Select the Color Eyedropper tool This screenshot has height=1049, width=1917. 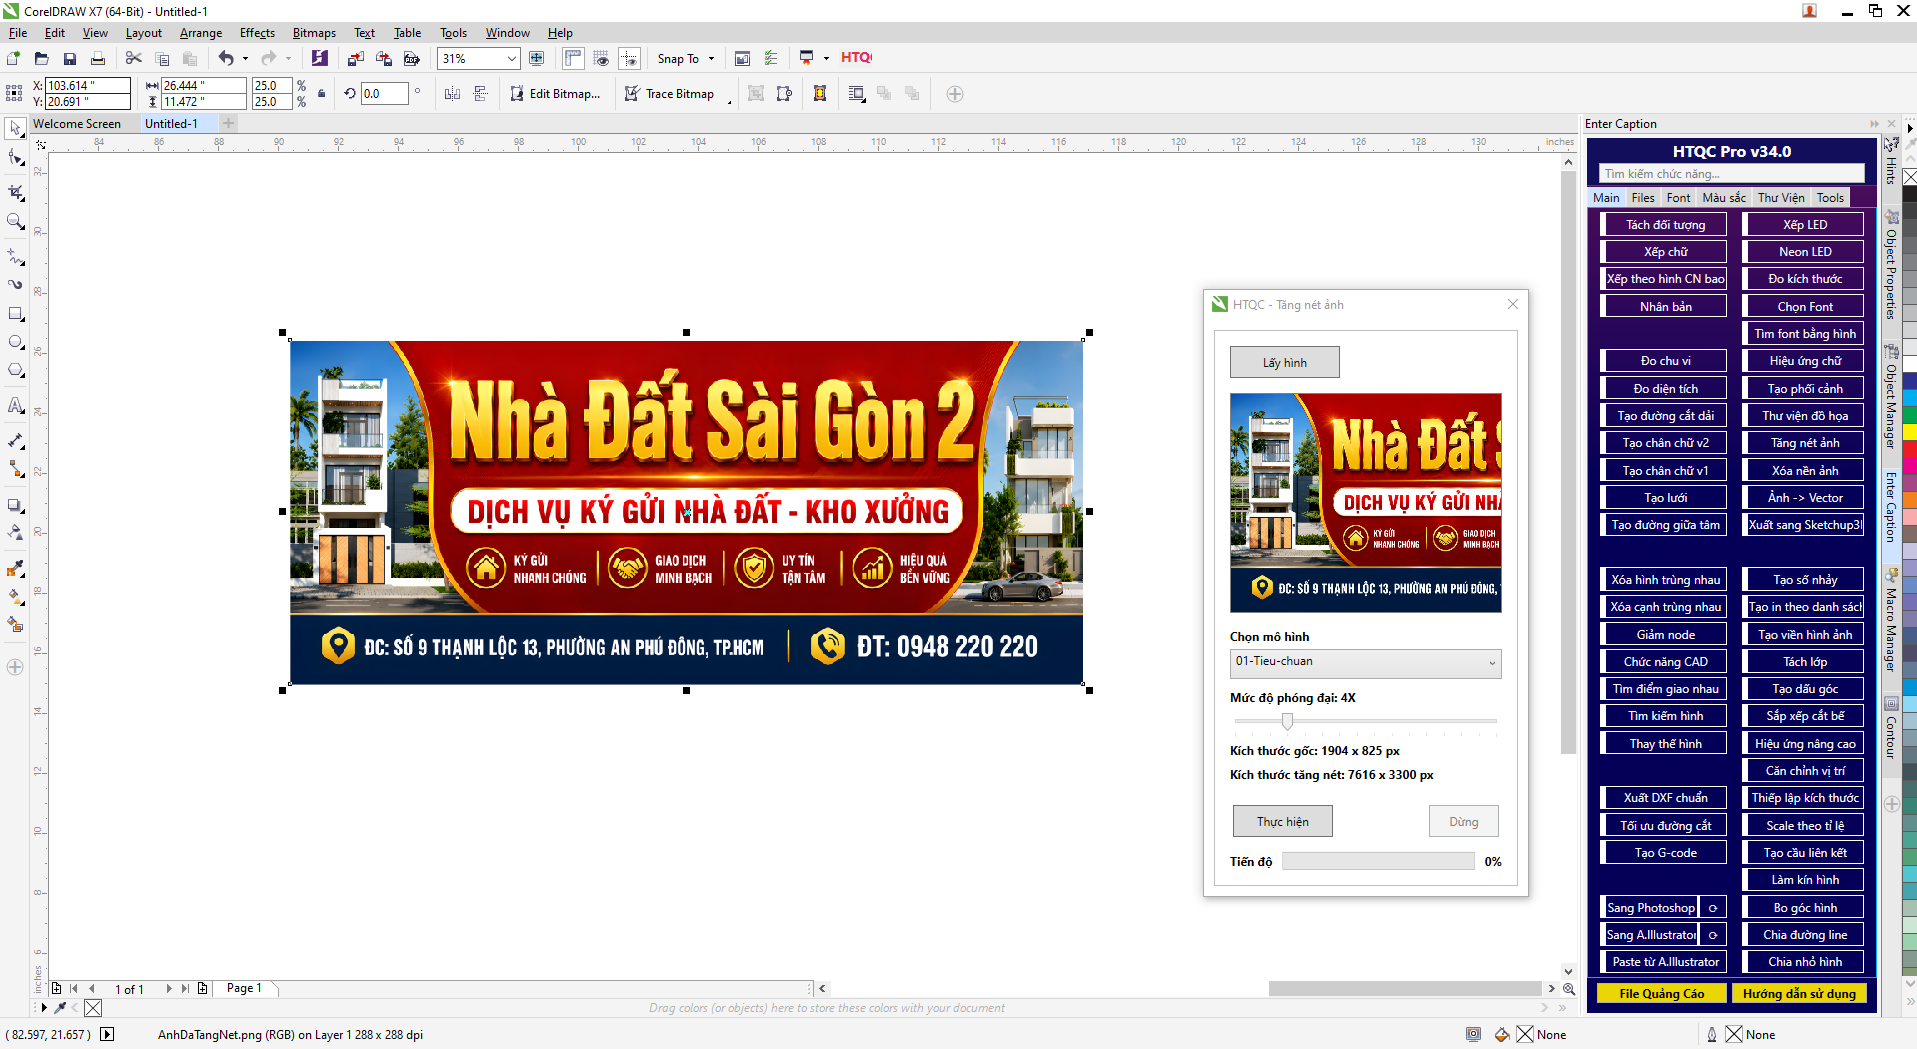(15, 569)
